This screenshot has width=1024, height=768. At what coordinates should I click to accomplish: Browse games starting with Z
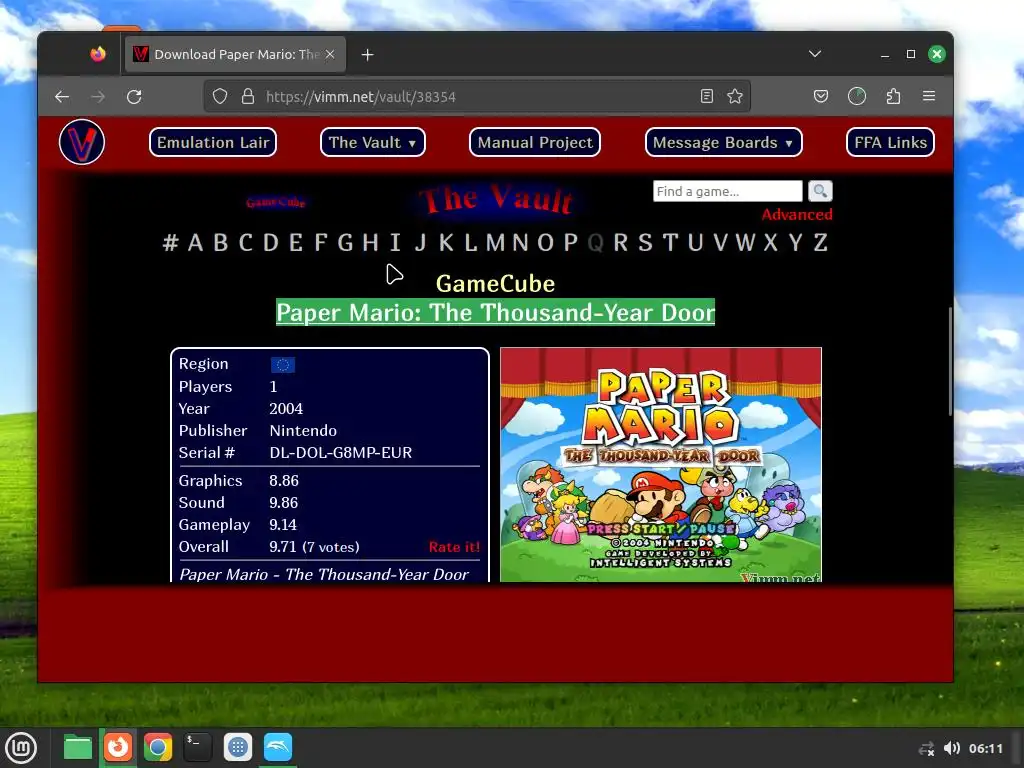tap(821, 243)
